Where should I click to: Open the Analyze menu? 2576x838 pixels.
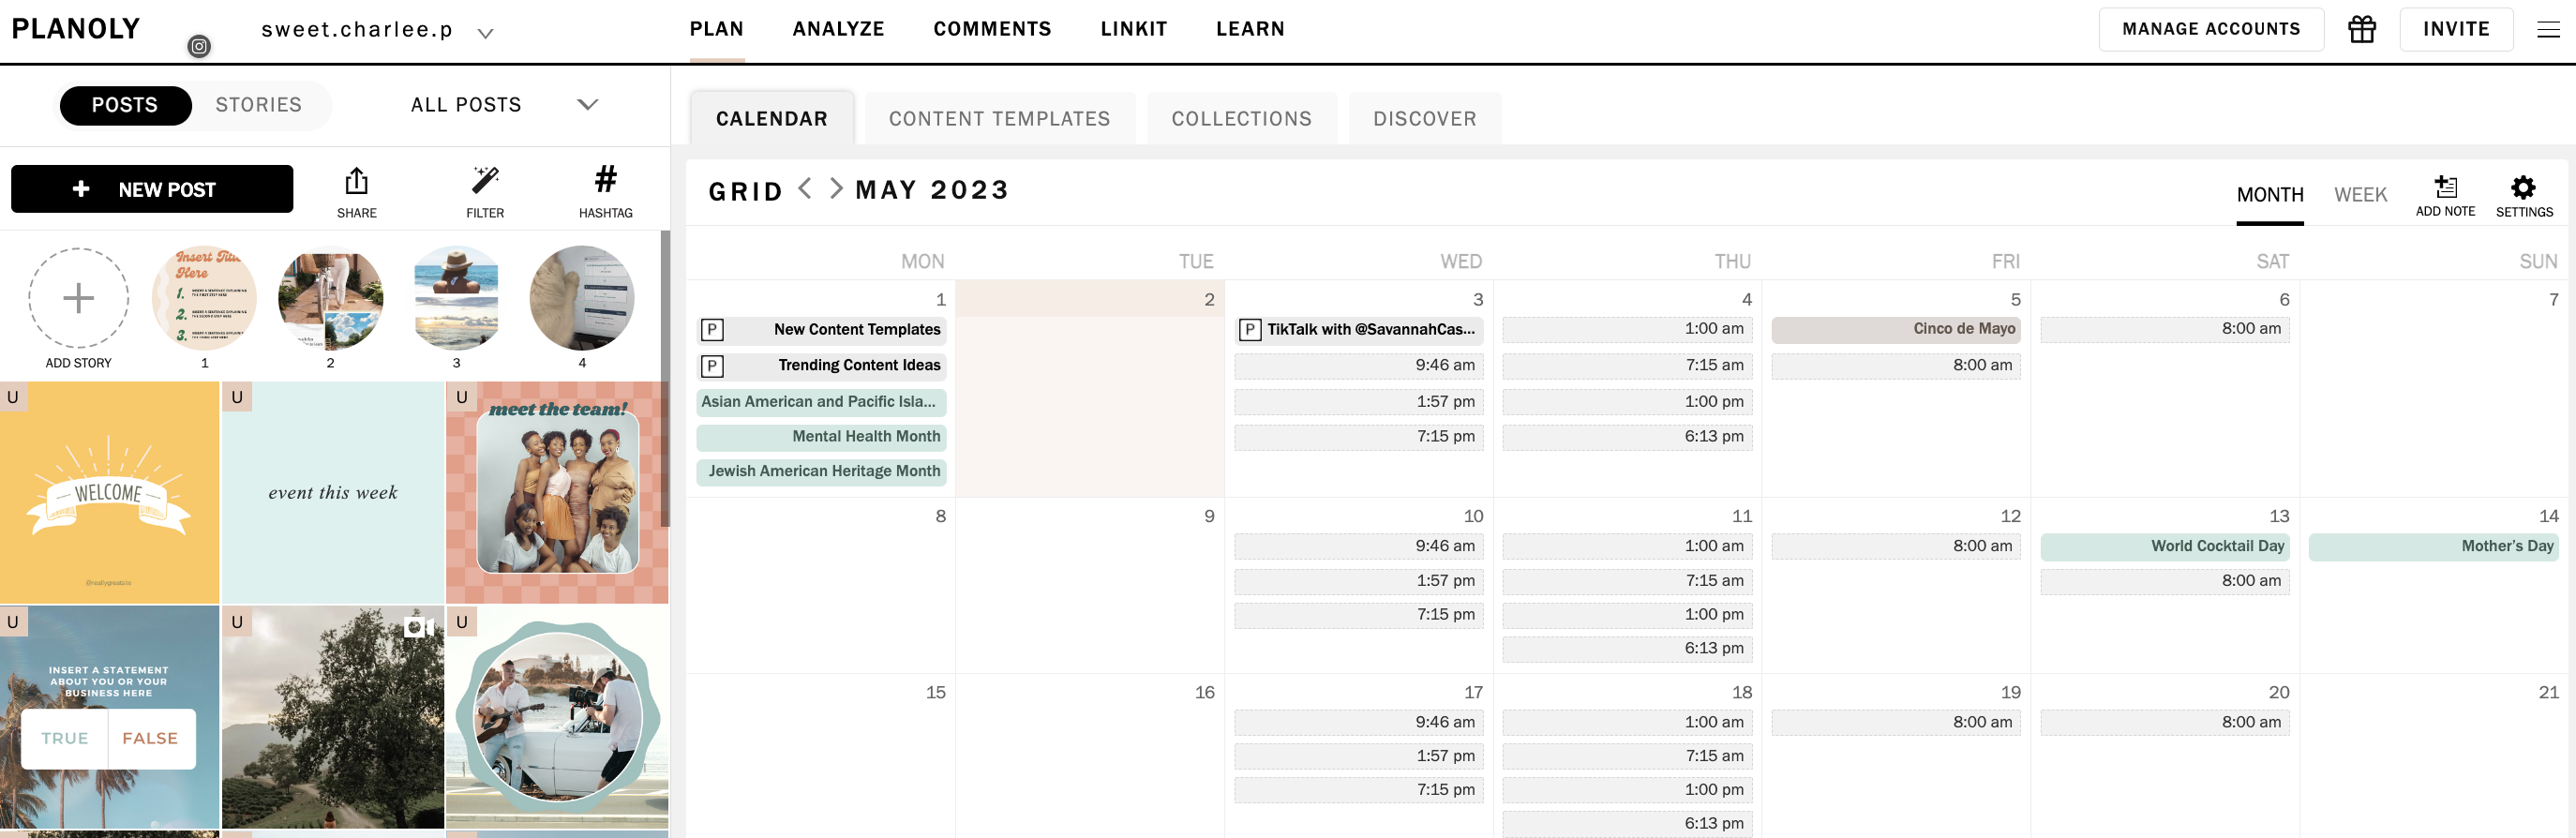click(838, 29)
